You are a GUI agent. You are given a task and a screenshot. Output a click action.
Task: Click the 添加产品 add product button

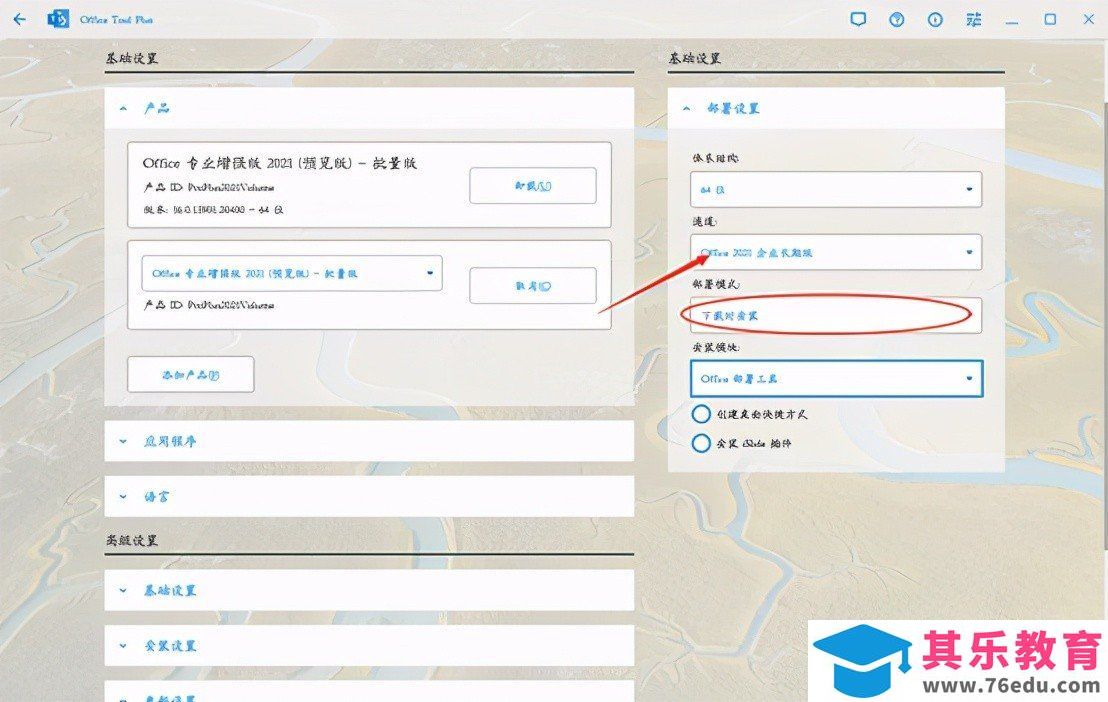tap(191, 375)
